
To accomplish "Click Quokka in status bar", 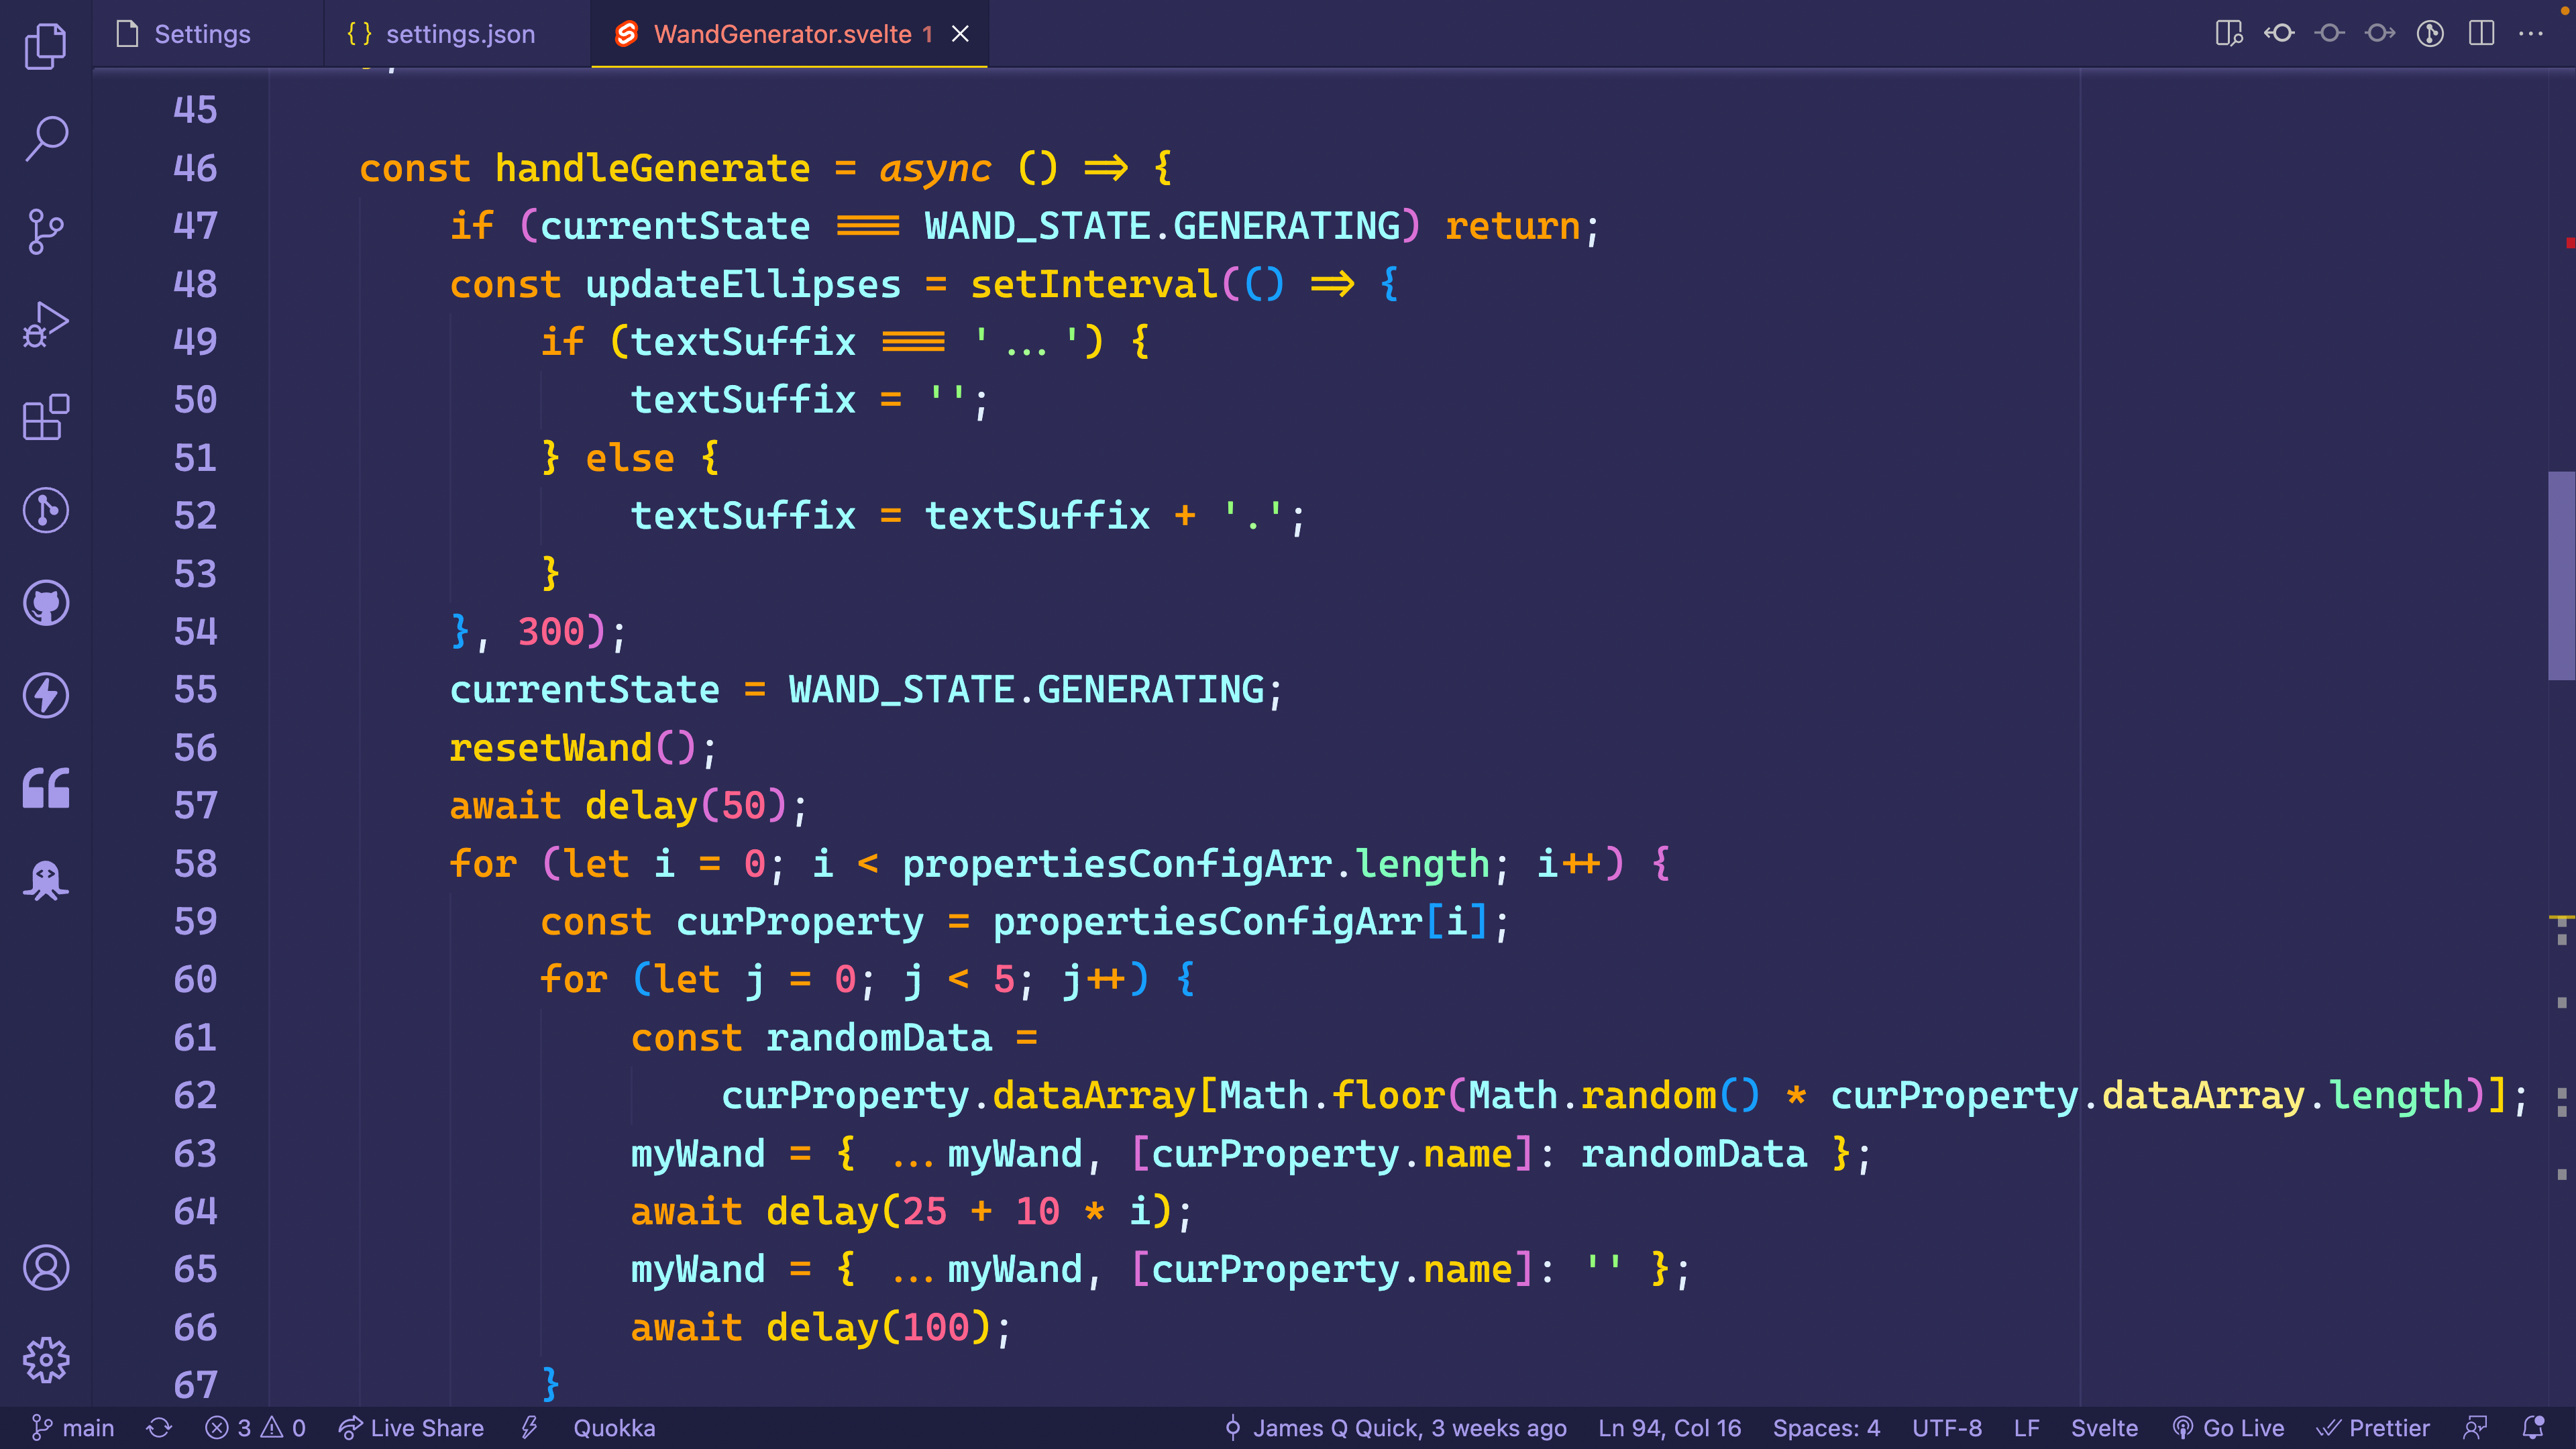I will pos(614,1428).
